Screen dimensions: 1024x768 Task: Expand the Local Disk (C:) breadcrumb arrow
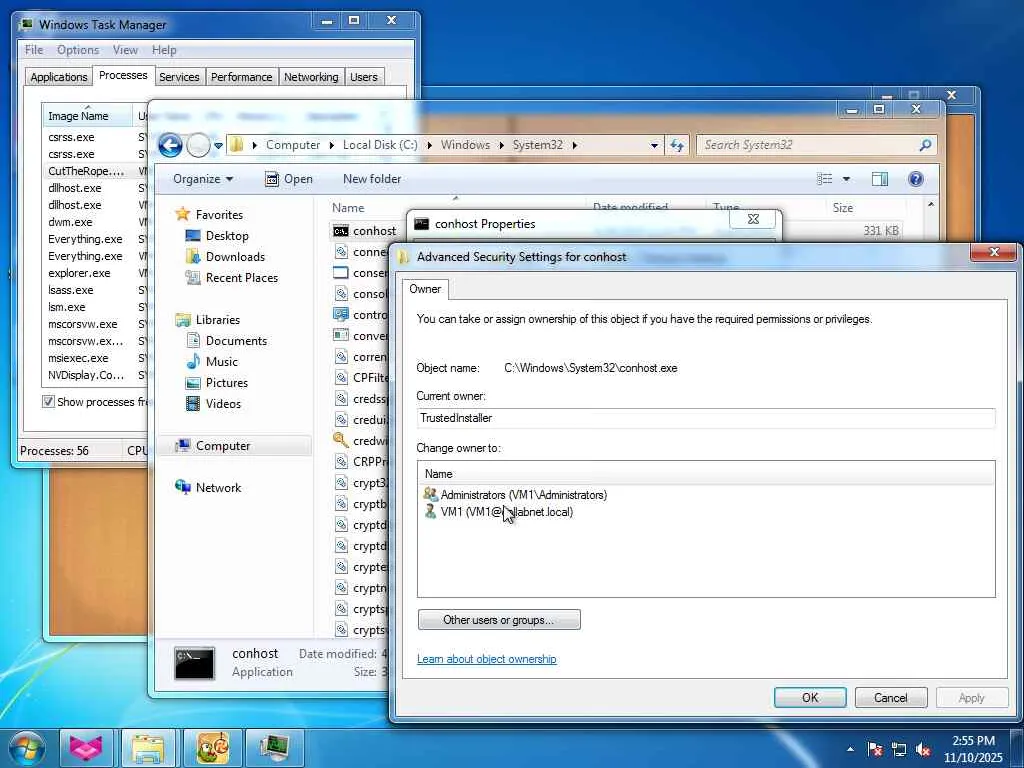tap(429, 145)
